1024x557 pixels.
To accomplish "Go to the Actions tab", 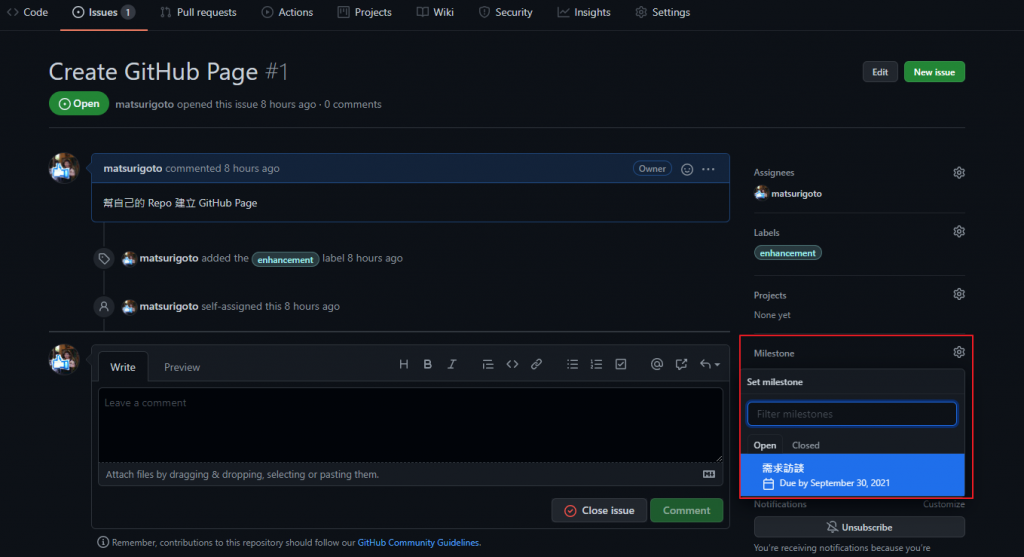I will pyautogui.click(x=287, y=12).
